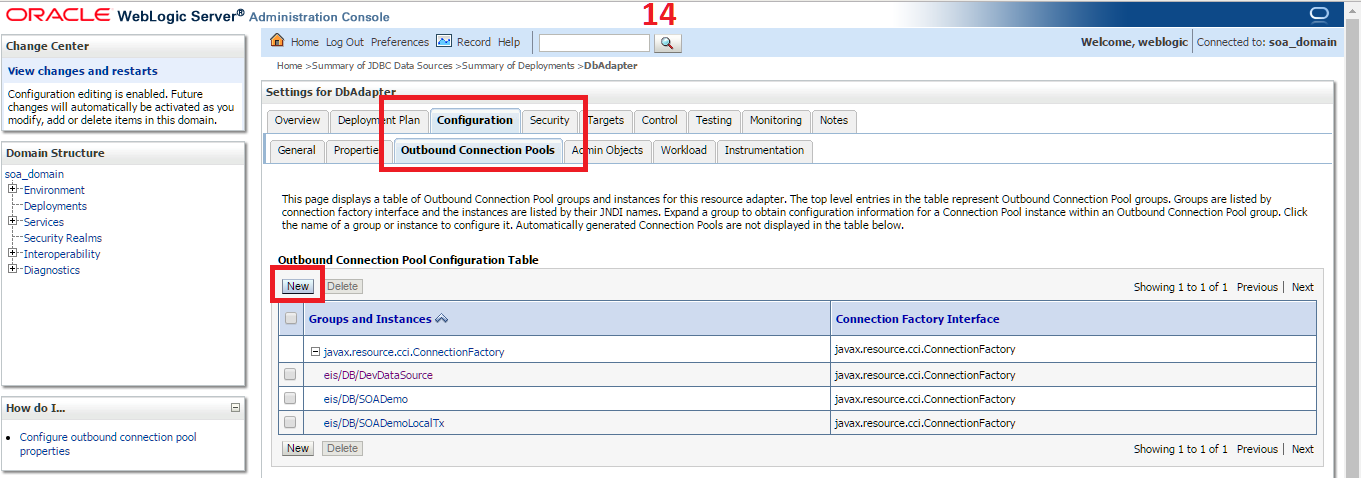
Task: Open Deployments in Domain Structure tree
Action: coord(55,206)
